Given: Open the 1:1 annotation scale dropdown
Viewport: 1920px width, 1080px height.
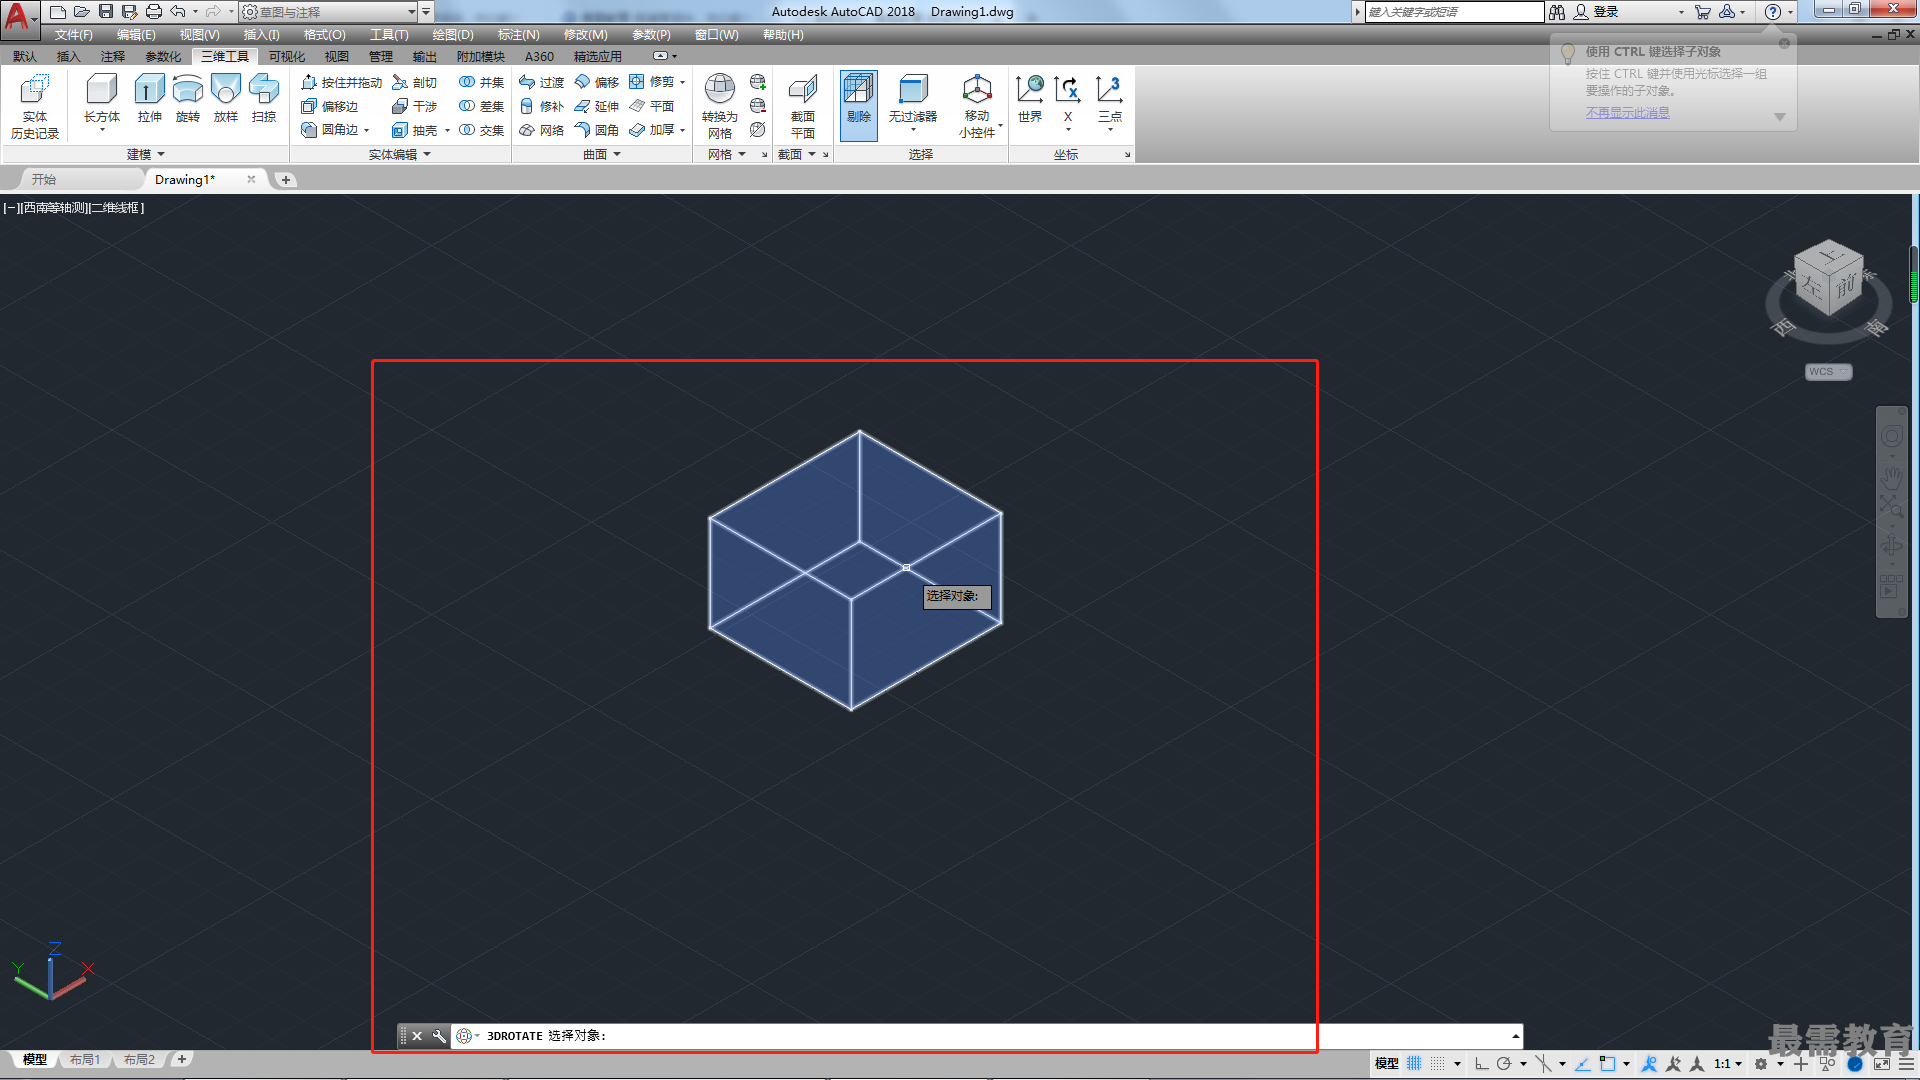Looking at the screenshot, I should (x=1727, y=1064).
